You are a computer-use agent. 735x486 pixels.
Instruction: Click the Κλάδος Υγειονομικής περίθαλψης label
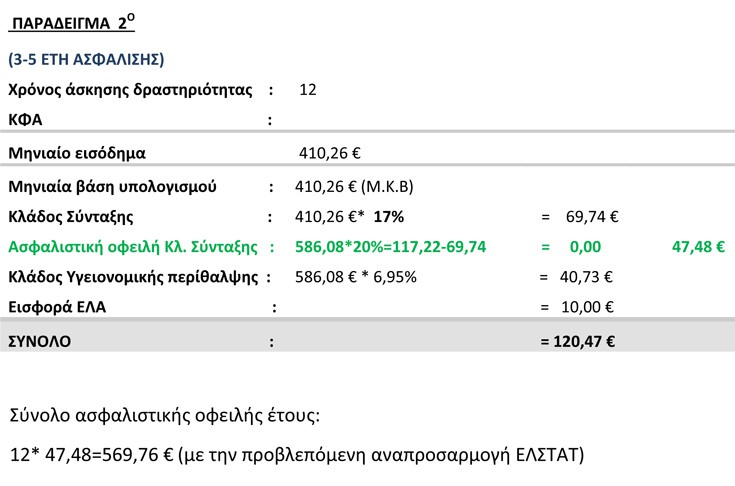pos(135,276)
